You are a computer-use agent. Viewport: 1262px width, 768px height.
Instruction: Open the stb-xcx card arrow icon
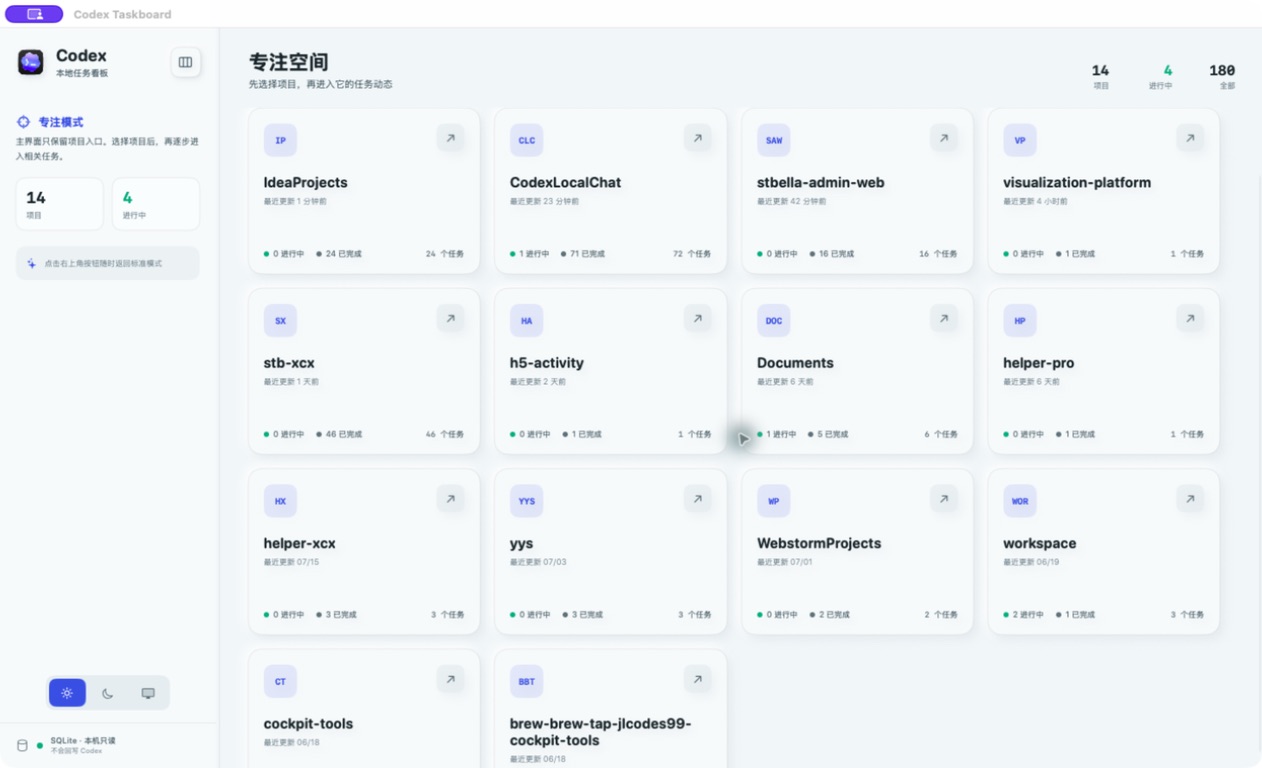[x=451, y=319]
